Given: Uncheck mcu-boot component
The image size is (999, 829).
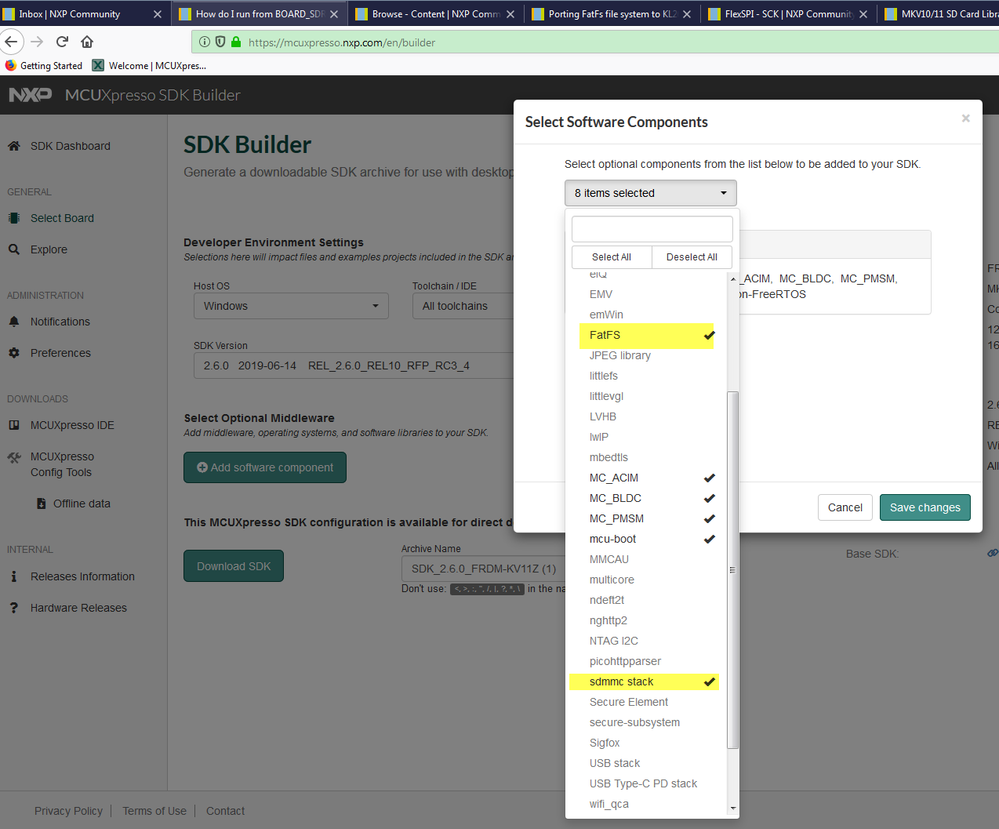Looking at the screenshot, I should (647, 539).
